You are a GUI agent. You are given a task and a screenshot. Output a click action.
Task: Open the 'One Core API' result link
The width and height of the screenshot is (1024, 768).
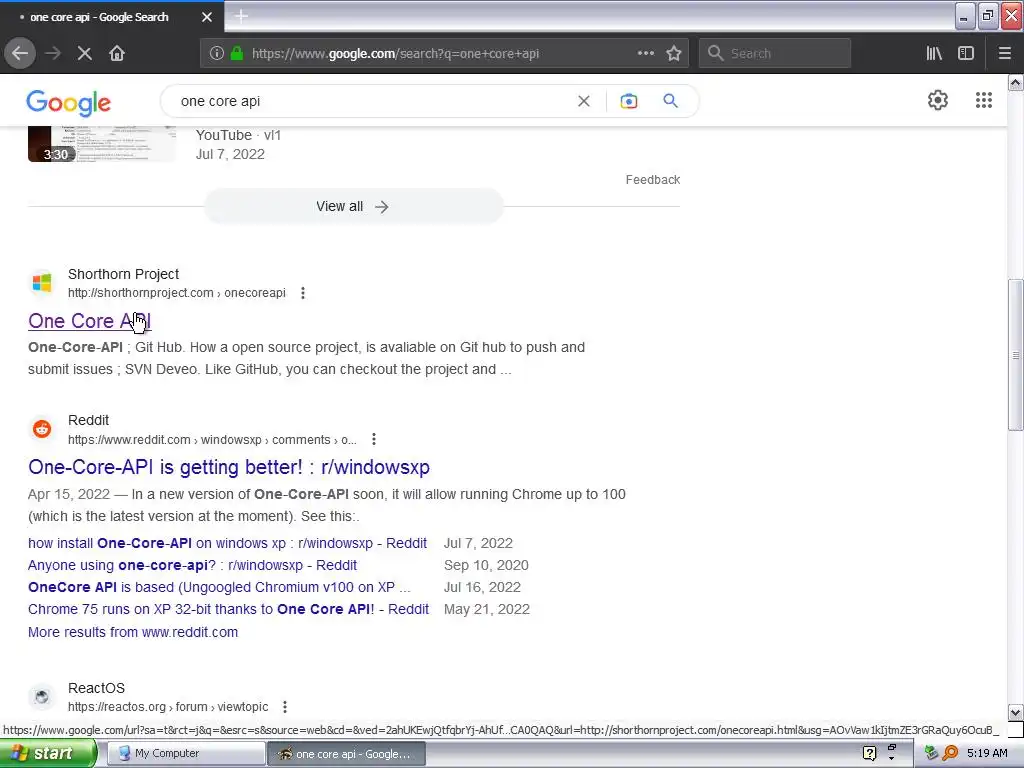(x=89, y=321)
